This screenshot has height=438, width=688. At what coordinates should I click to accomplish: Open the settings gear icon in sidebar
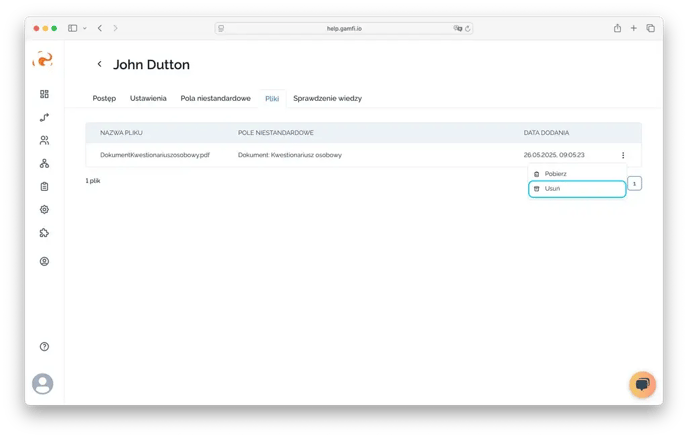(44, 210)
